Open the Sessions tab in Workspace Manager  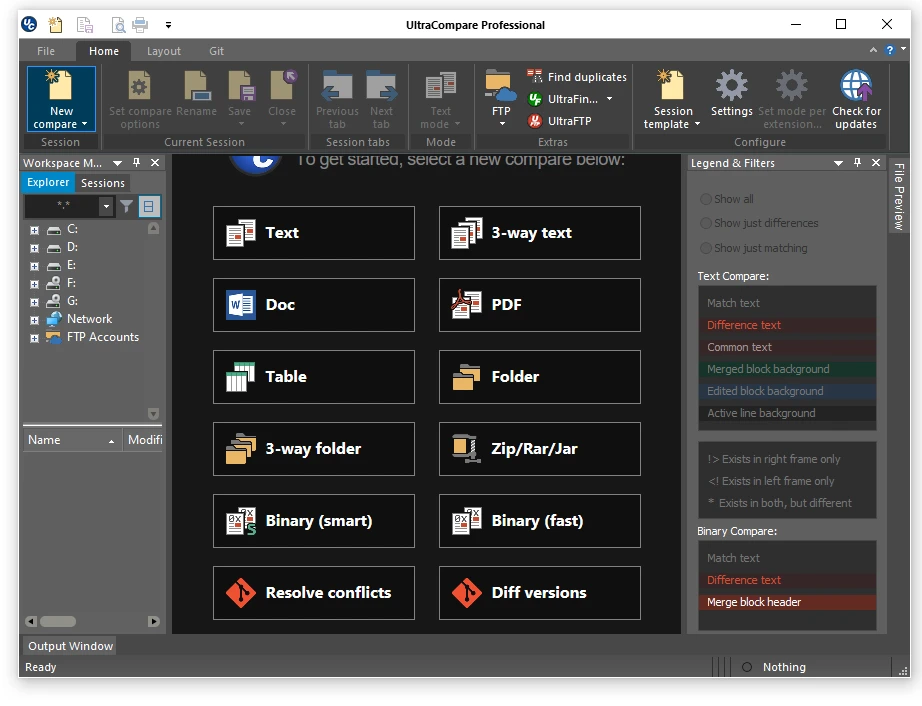103,183
